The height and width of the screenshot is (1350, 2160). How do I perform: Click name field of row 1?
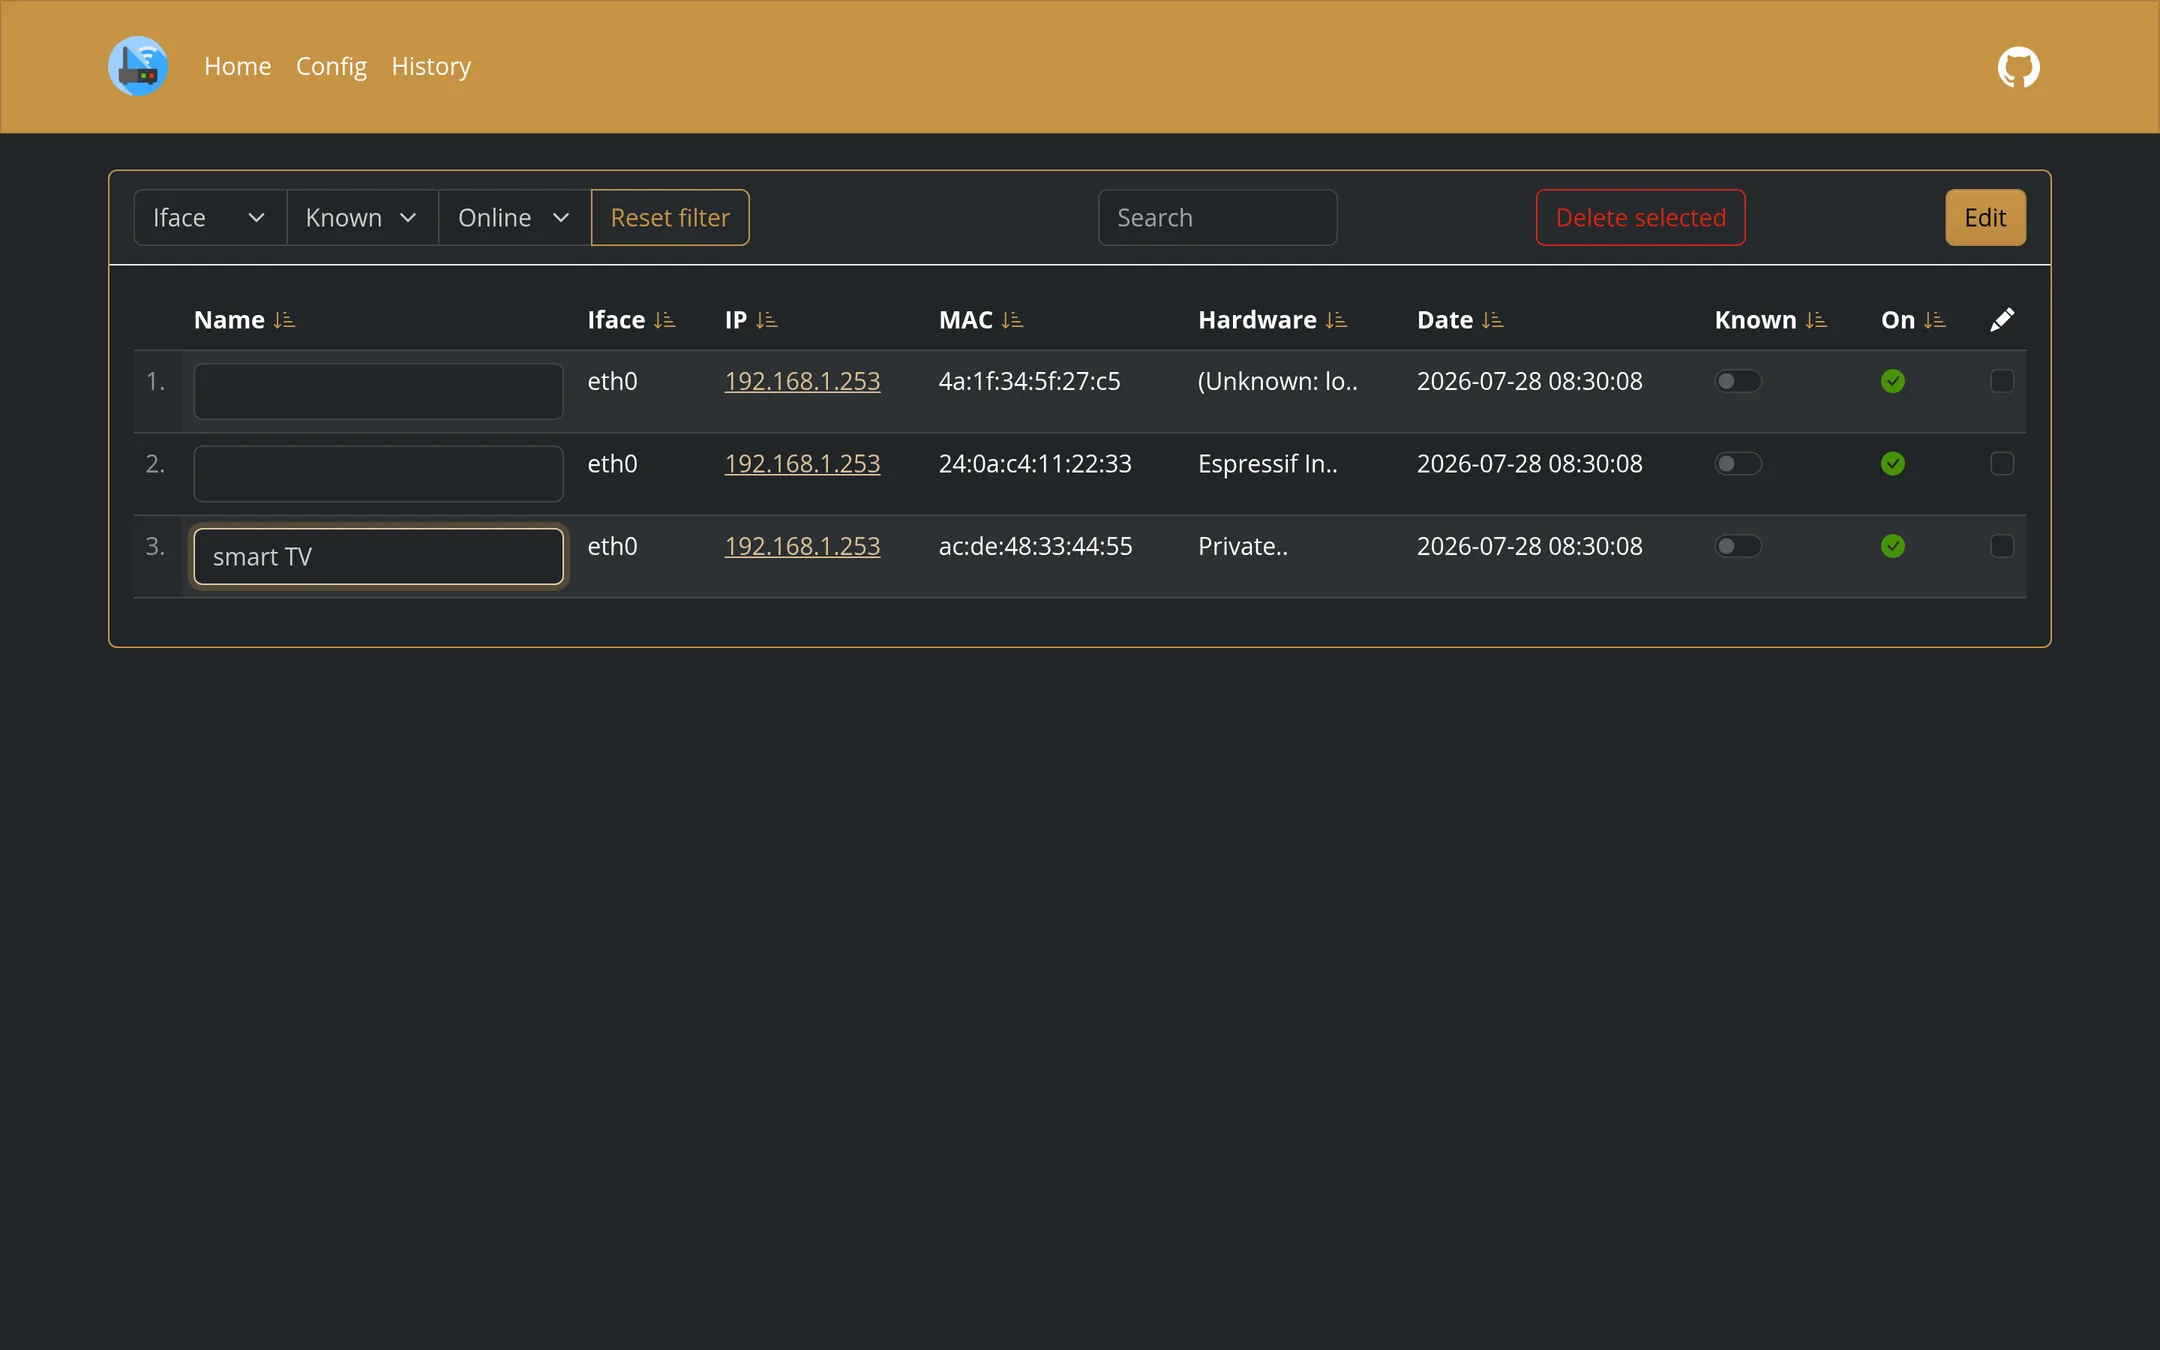point(378,391)
